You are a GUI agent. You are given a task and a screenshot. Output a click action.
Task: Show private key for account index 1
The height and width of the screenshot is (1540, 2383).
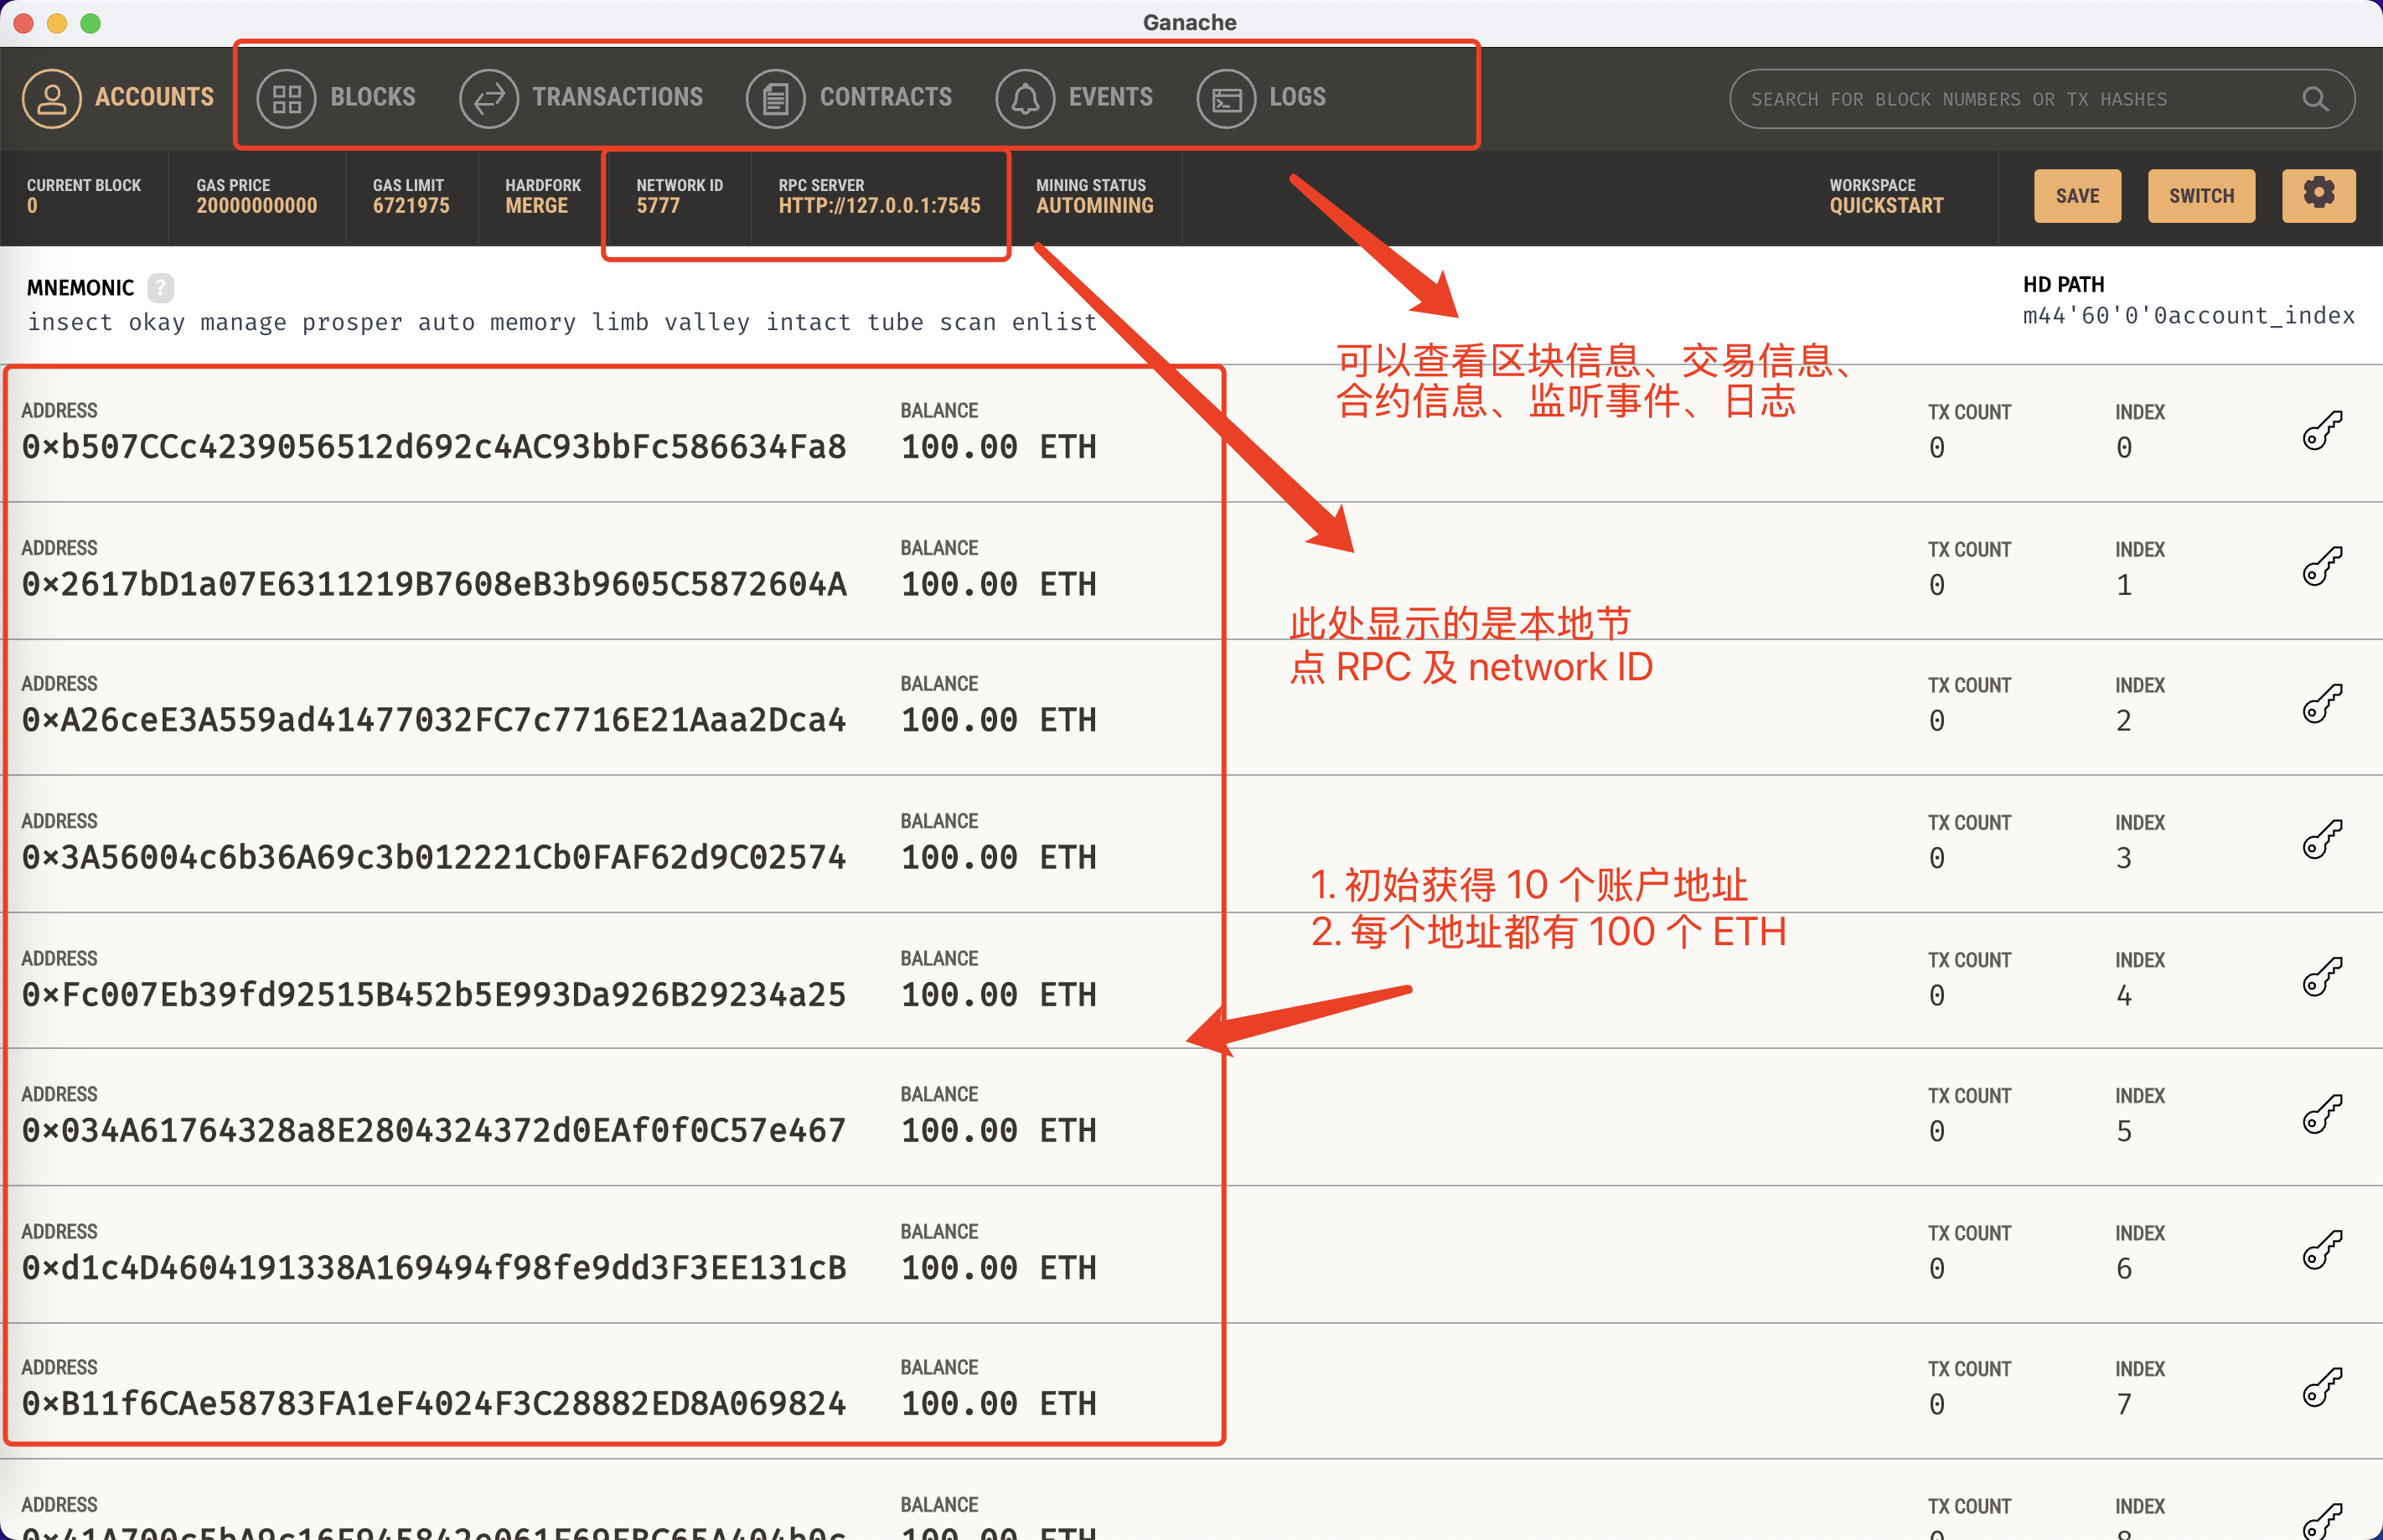[2322, 567]
